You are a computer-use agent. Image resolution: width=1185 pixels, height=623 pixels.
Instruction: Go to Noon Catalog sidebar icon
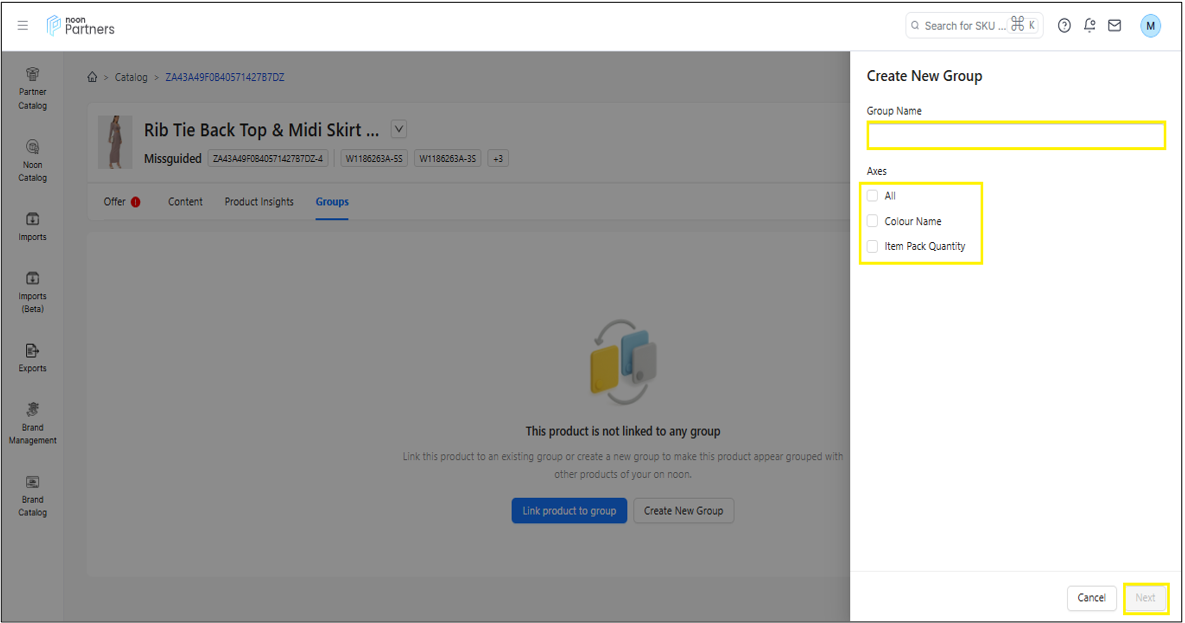click(x=33, y=160)
